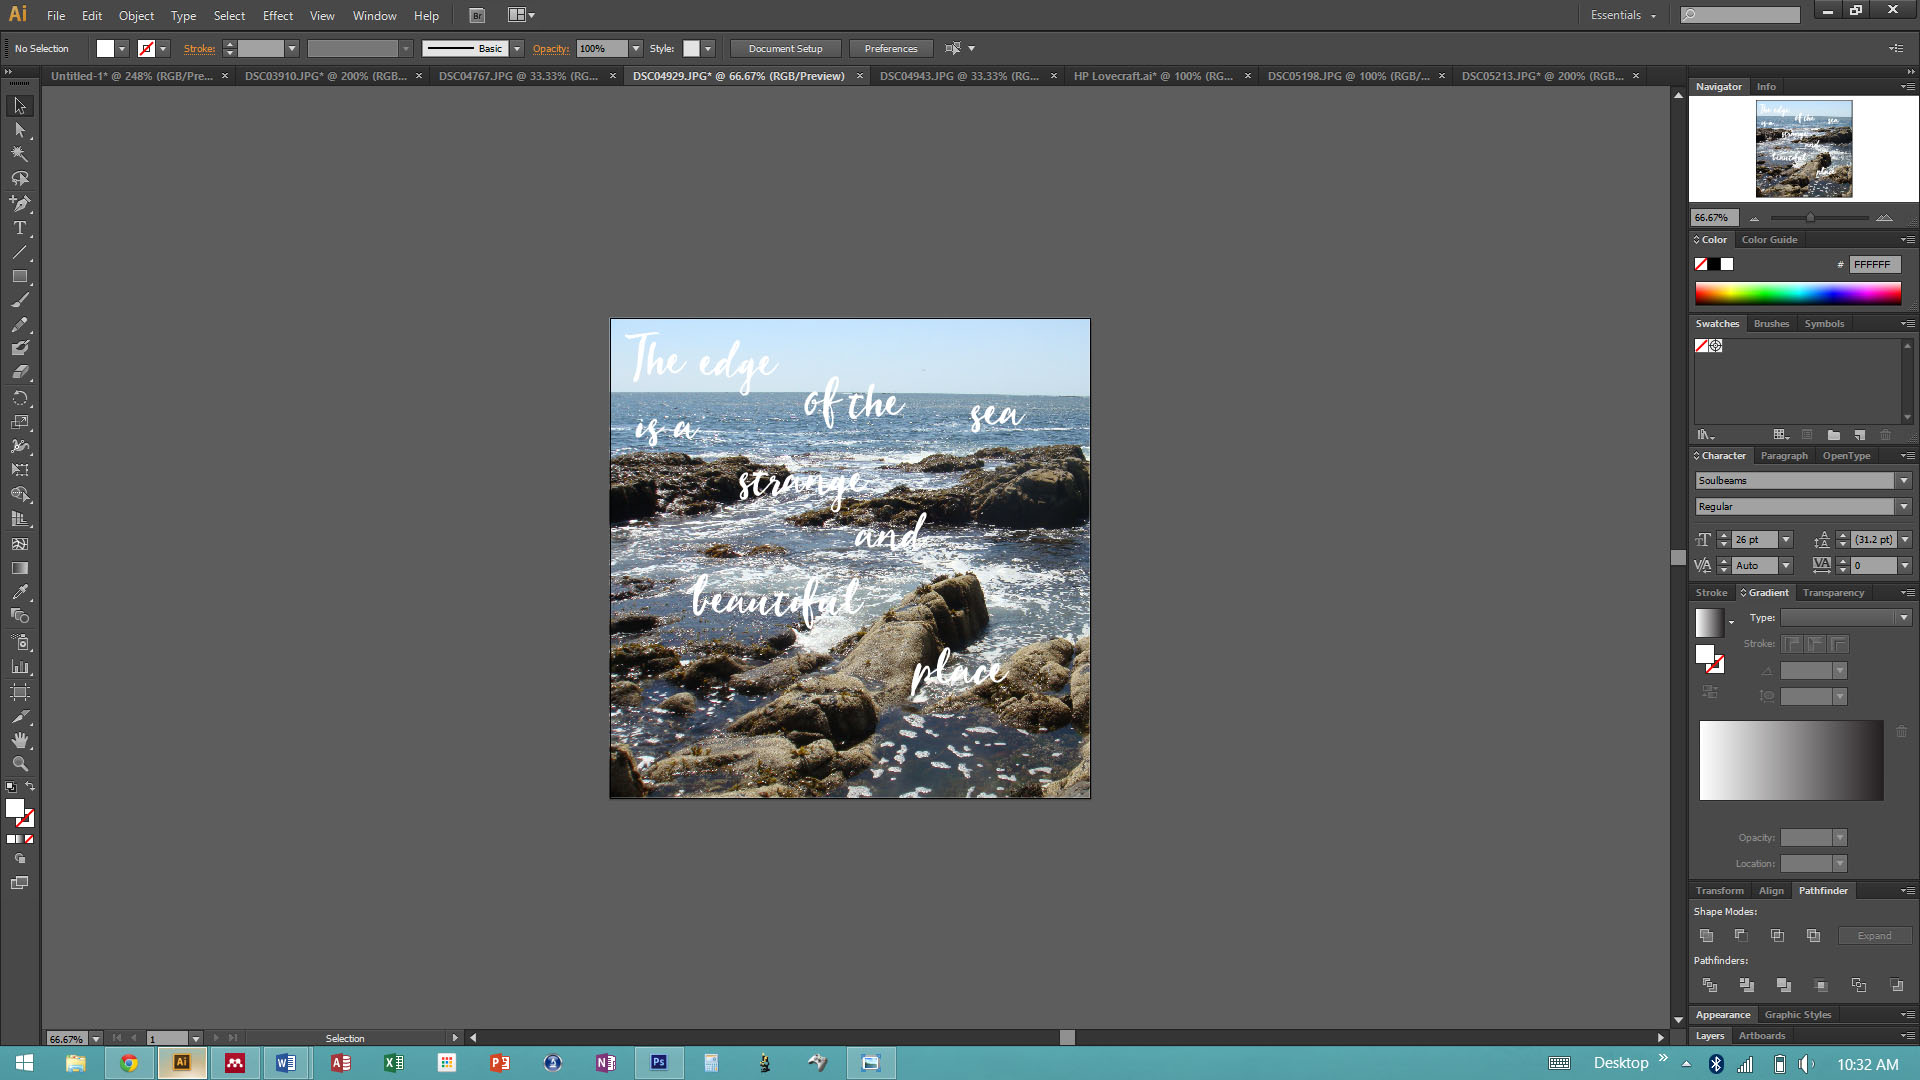Select the Eyedropper tool
Image resolution: width=1920 pixels, height=1080 pixels.
pyautogui.click(x=20, y=592)
